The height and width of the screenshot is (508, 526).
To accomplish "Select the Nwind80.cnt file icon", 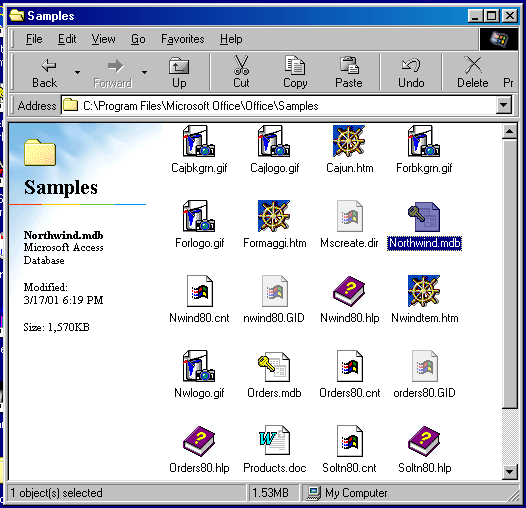I will [200, 291].
